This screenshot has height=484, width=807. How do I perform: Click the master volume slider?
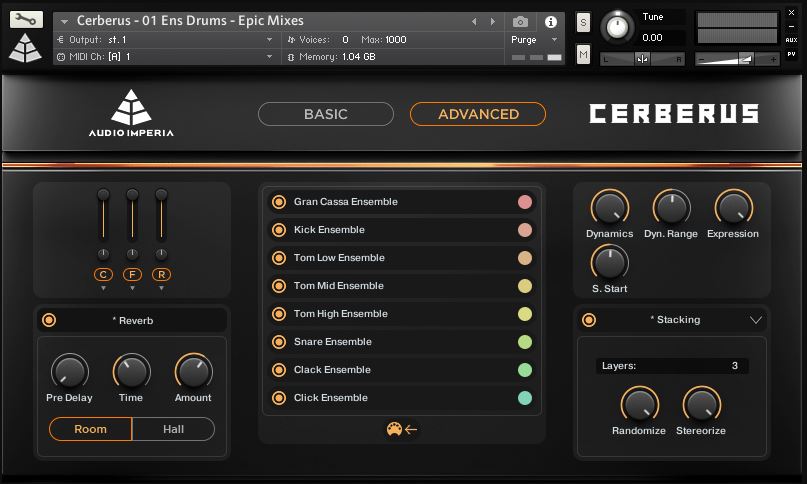(x=737, y=59)
